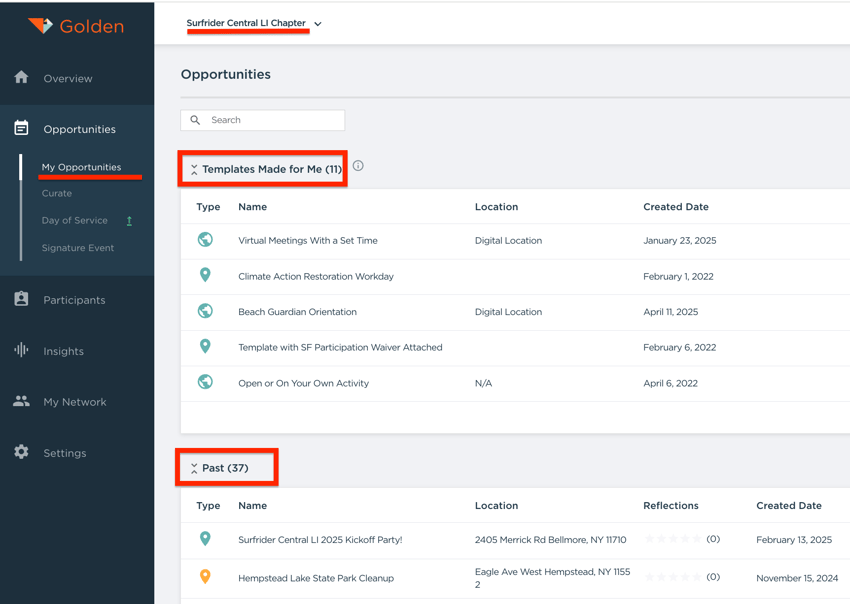Image resolution: width=850 pixels, height=604 pixels.
Task: Click the Participants badge icon
Action: click(21, 299)
